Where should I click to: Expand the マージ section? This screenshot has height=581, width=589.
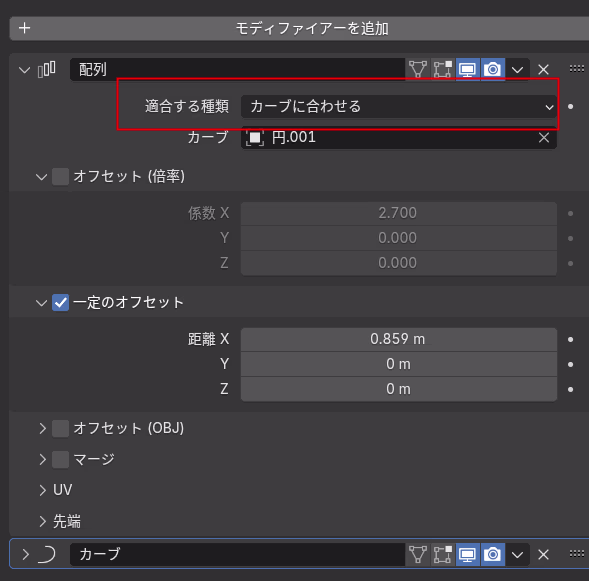click(x=42, y=459)
